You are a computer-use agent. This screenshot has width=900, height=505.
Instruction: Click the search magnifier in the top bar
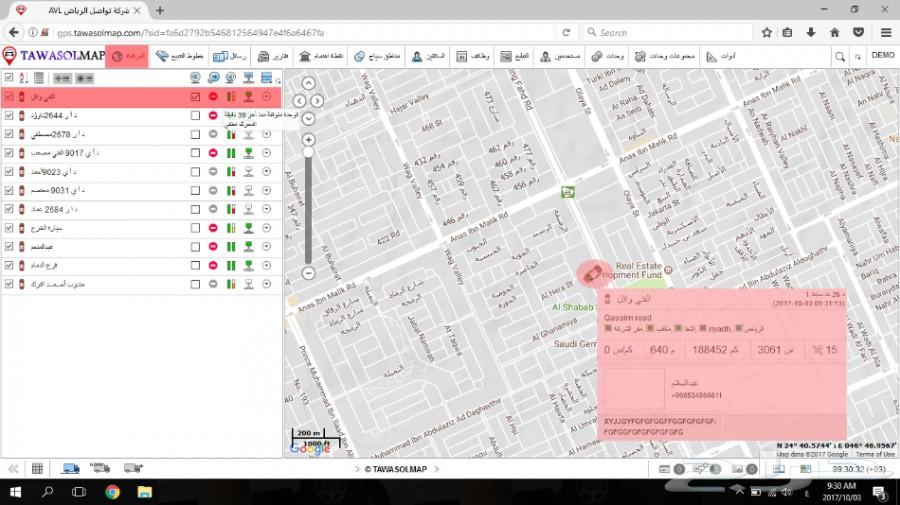pos(840,56)
